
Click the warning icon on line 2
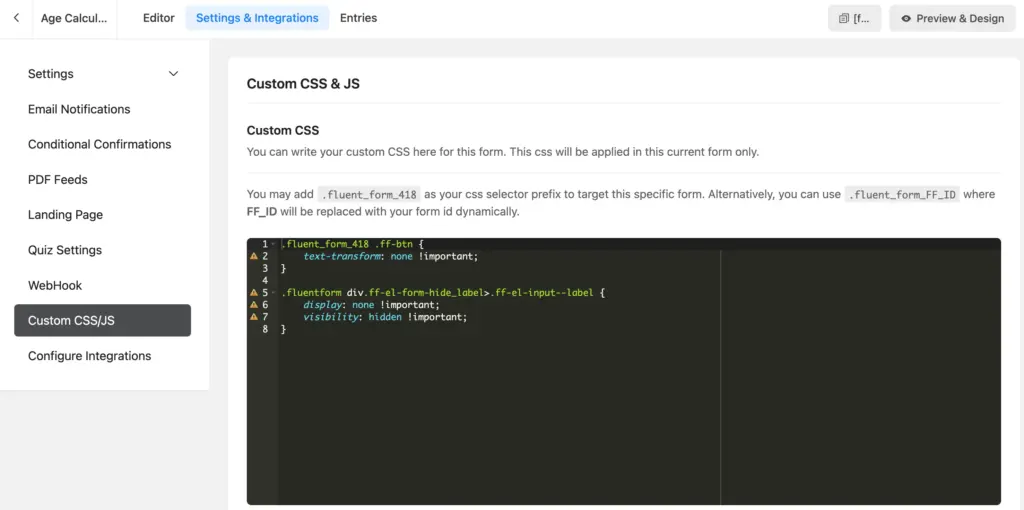click(x=254, y=257)
